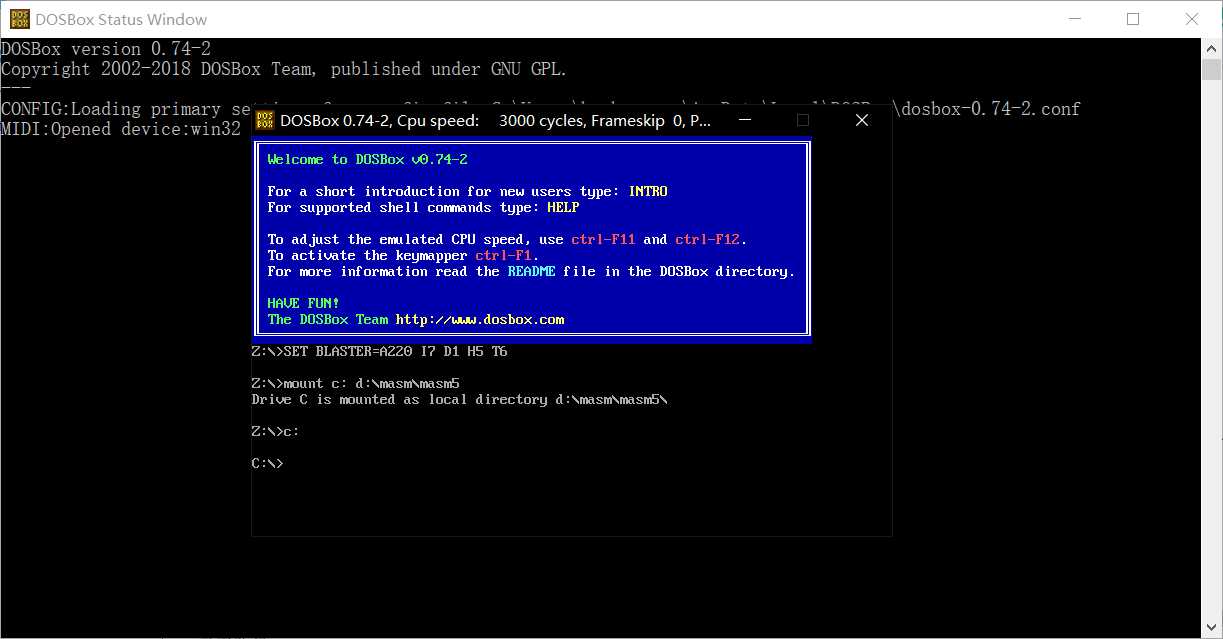Image resolution: width=1223 pixels, height=639 pixels.
Task: Maximize the DOSBox 0.74-2 emulator window
Action: 802,120
